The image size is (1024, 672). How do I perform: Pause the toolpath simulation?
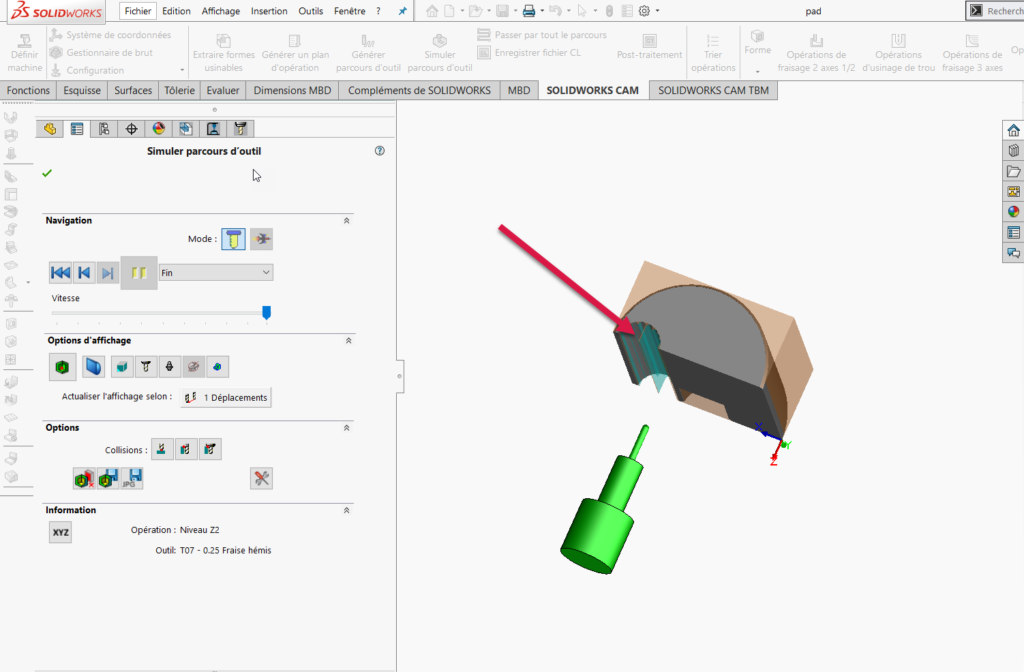(139, 272)
